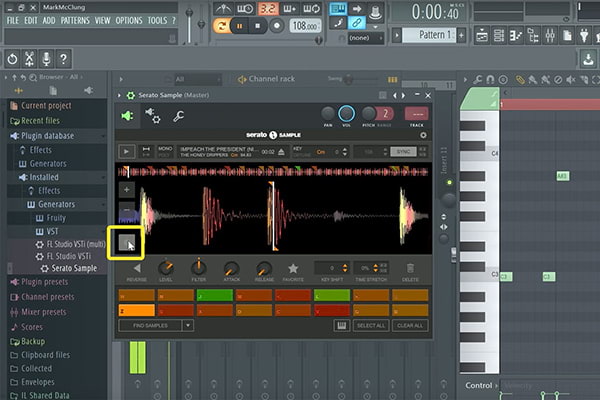This screenshot has width=600, height=400.
Task: Click the Serato plugin wrench icon
Action: tap(178, 116)
